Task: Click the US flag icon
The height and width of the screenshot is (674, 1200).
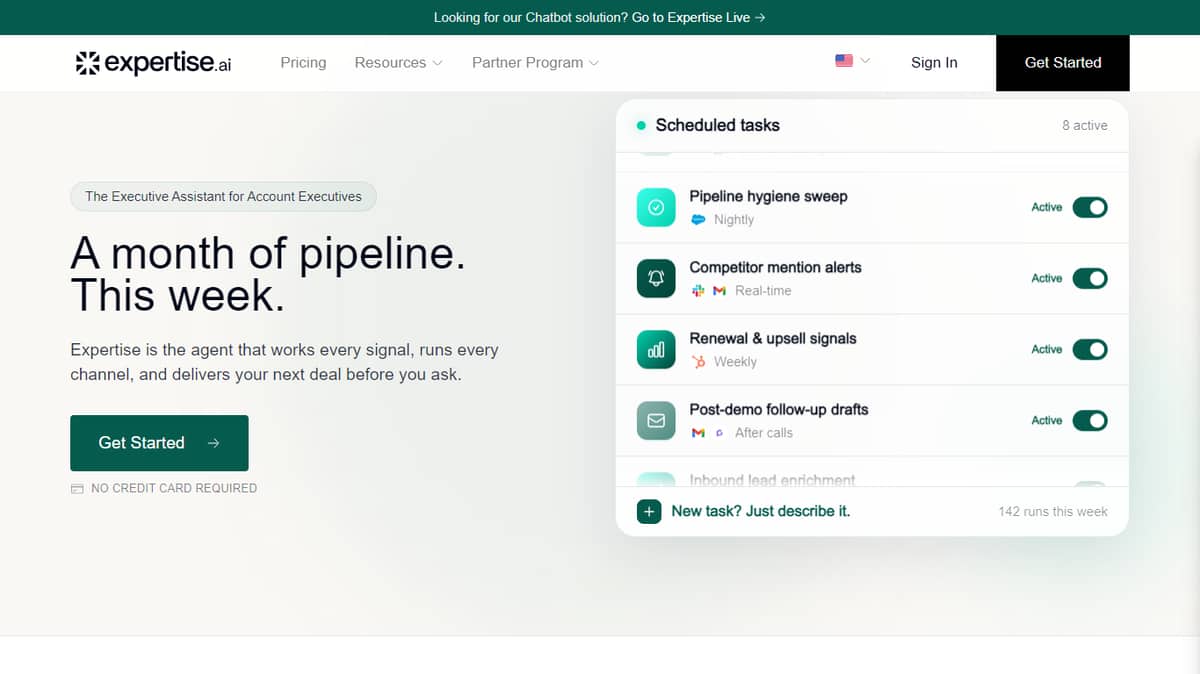Action: [844, 61]
